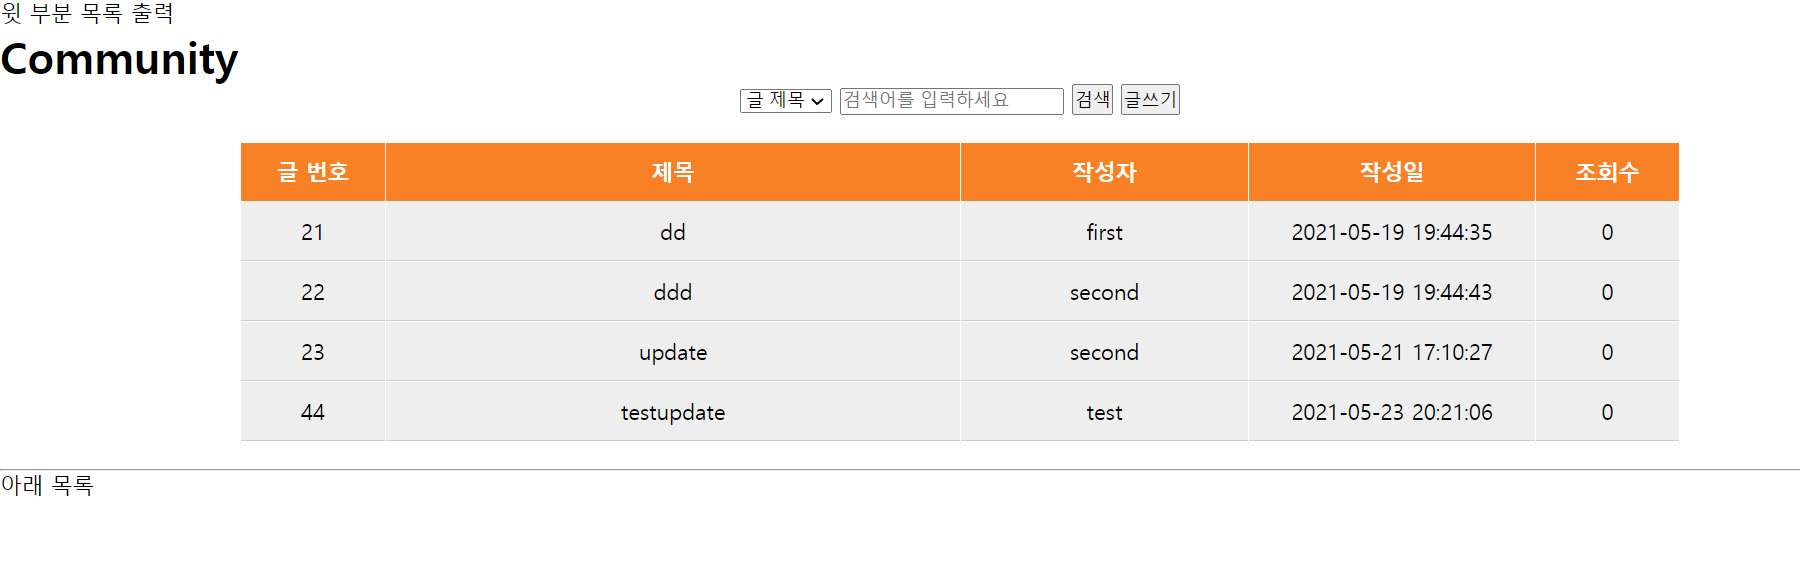The image size is (1800, 565).
Task: Select post number 23 cell
Action: 313,352
